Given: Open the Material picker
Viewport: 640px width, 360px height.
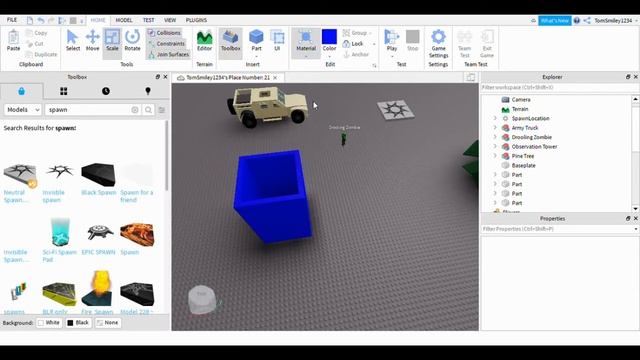Looking at the screenshot, I should [306, 40].
